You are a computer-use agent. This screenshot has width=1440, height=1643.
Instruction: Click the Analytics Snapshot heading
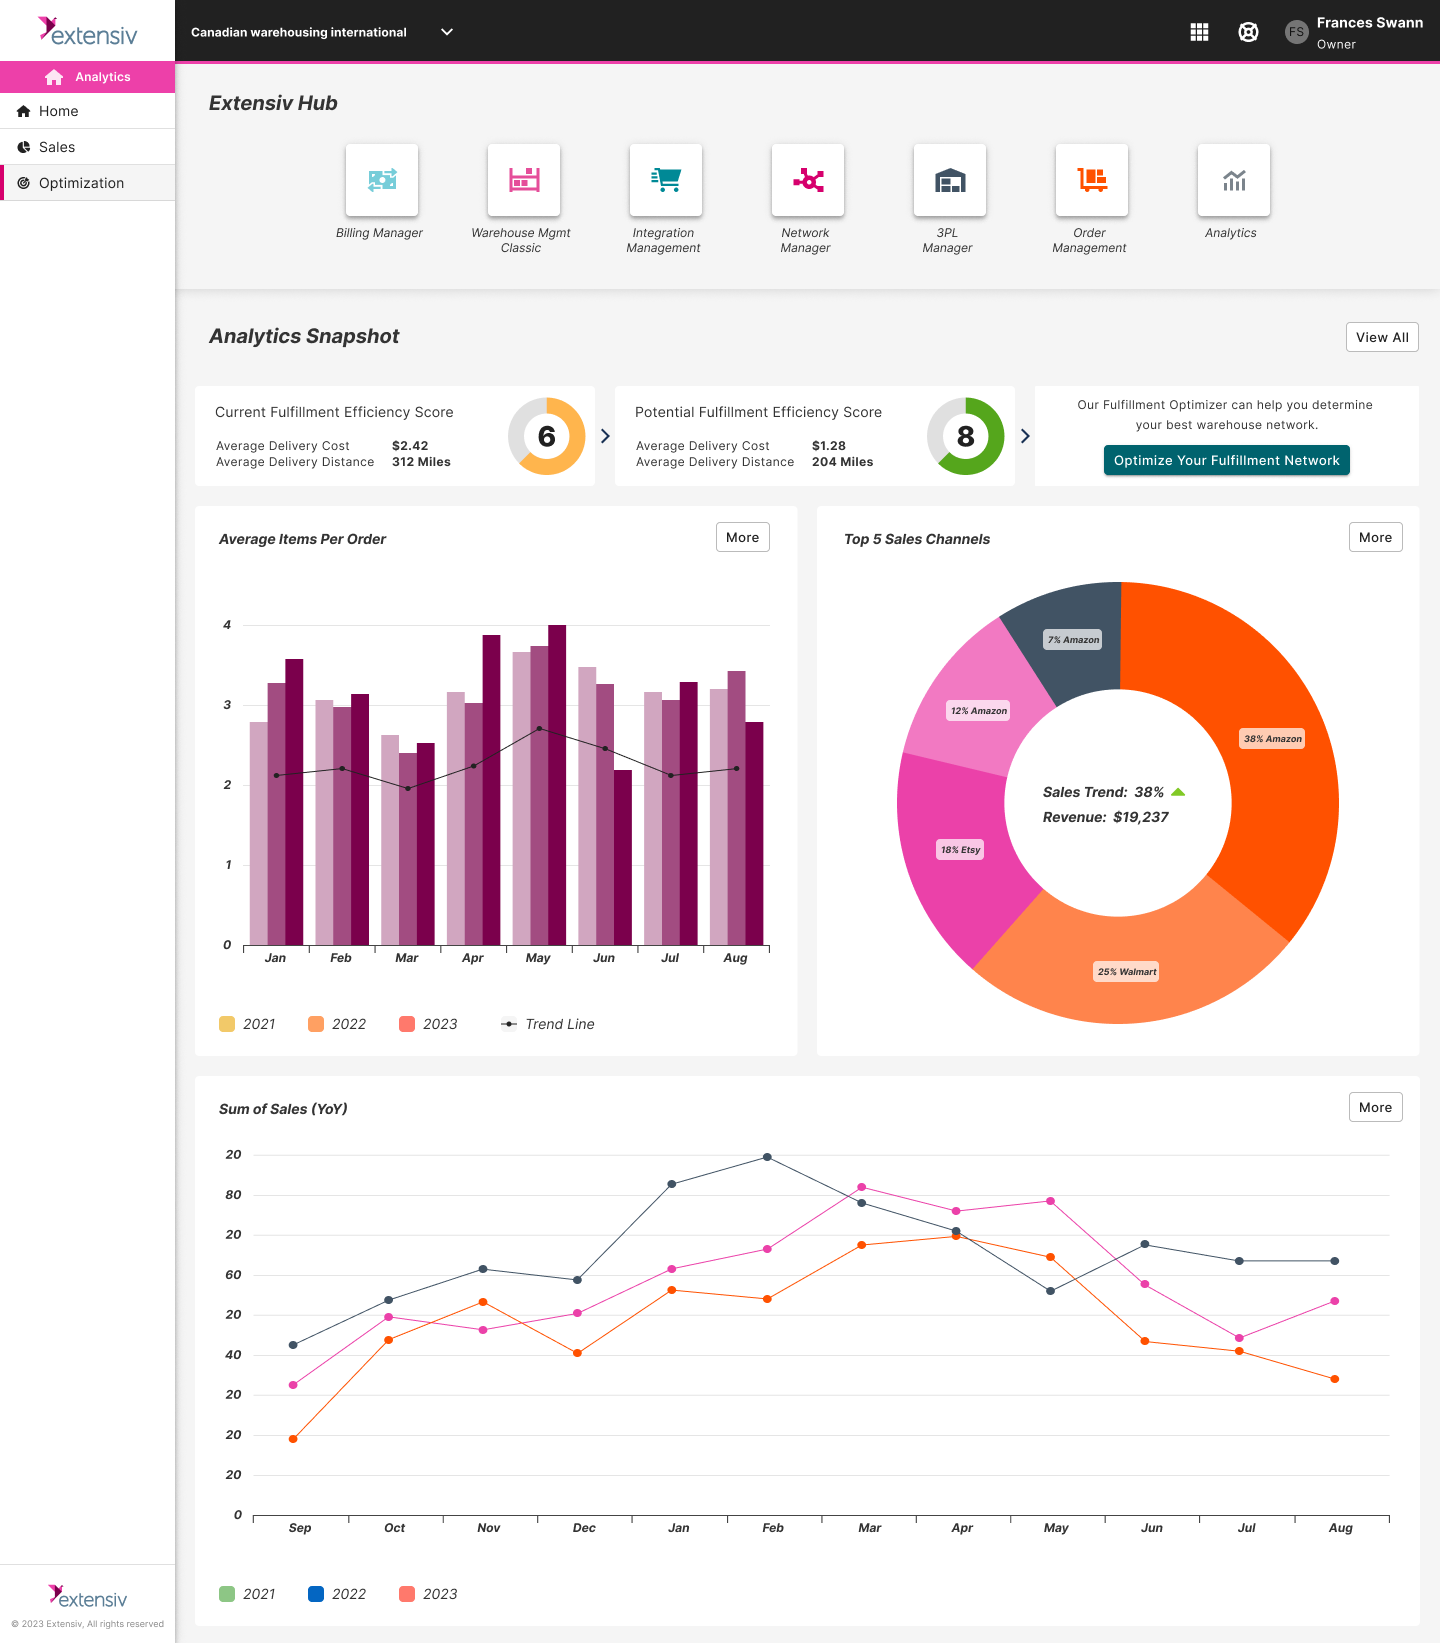tap(304, 337)
